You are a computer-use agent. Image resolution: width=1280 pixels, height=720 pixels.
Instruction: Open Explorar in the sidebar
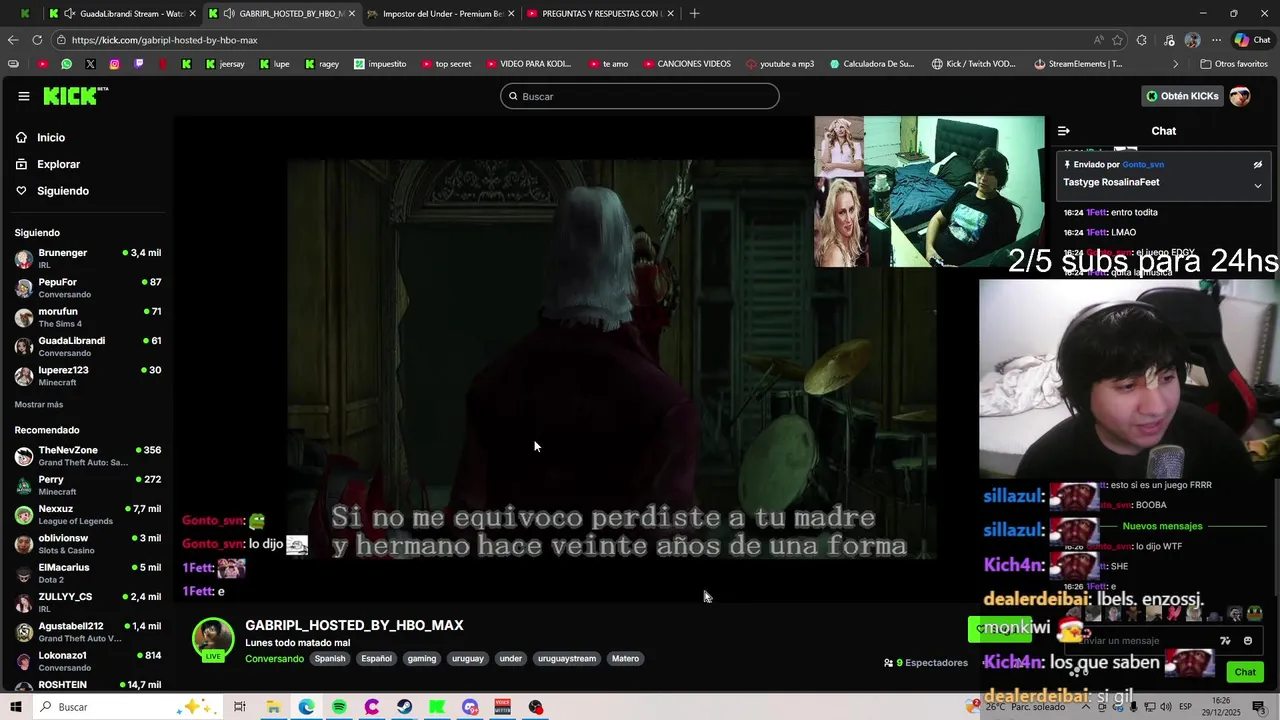coord(58,164)
